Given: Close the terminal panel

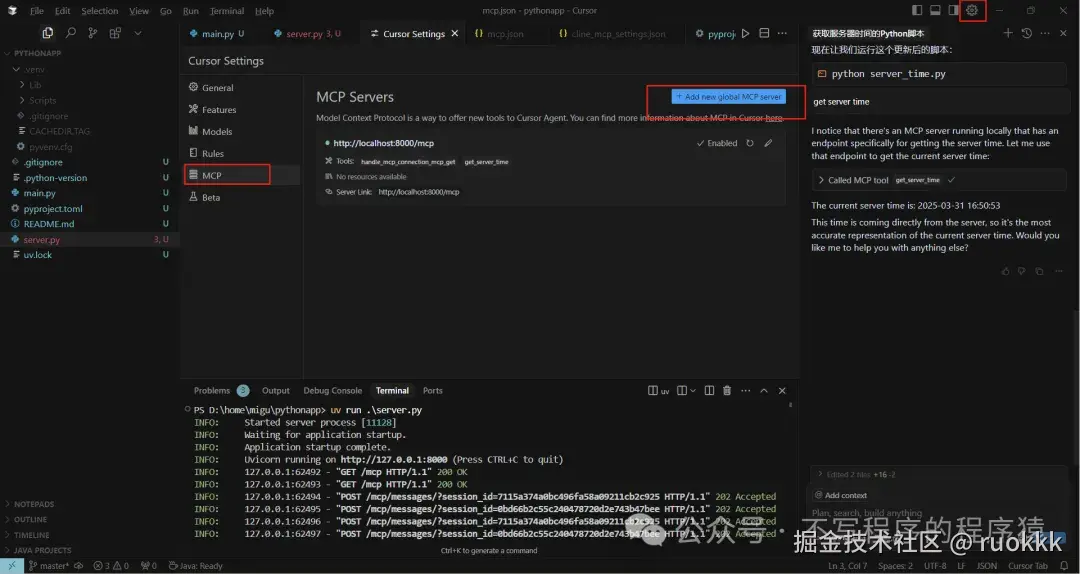Looking at the screenshot, I should click(782, 391).
